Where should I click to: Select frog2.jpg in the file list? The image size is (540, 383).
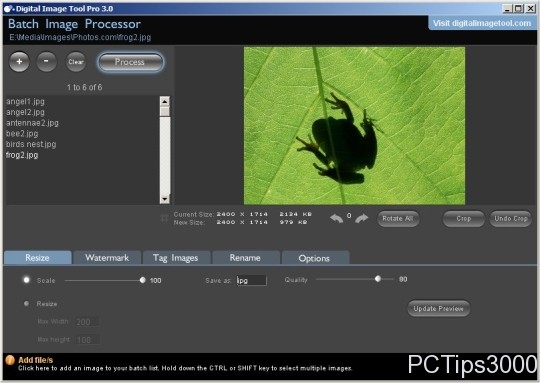pyautogui.click(x=22, y=155)
